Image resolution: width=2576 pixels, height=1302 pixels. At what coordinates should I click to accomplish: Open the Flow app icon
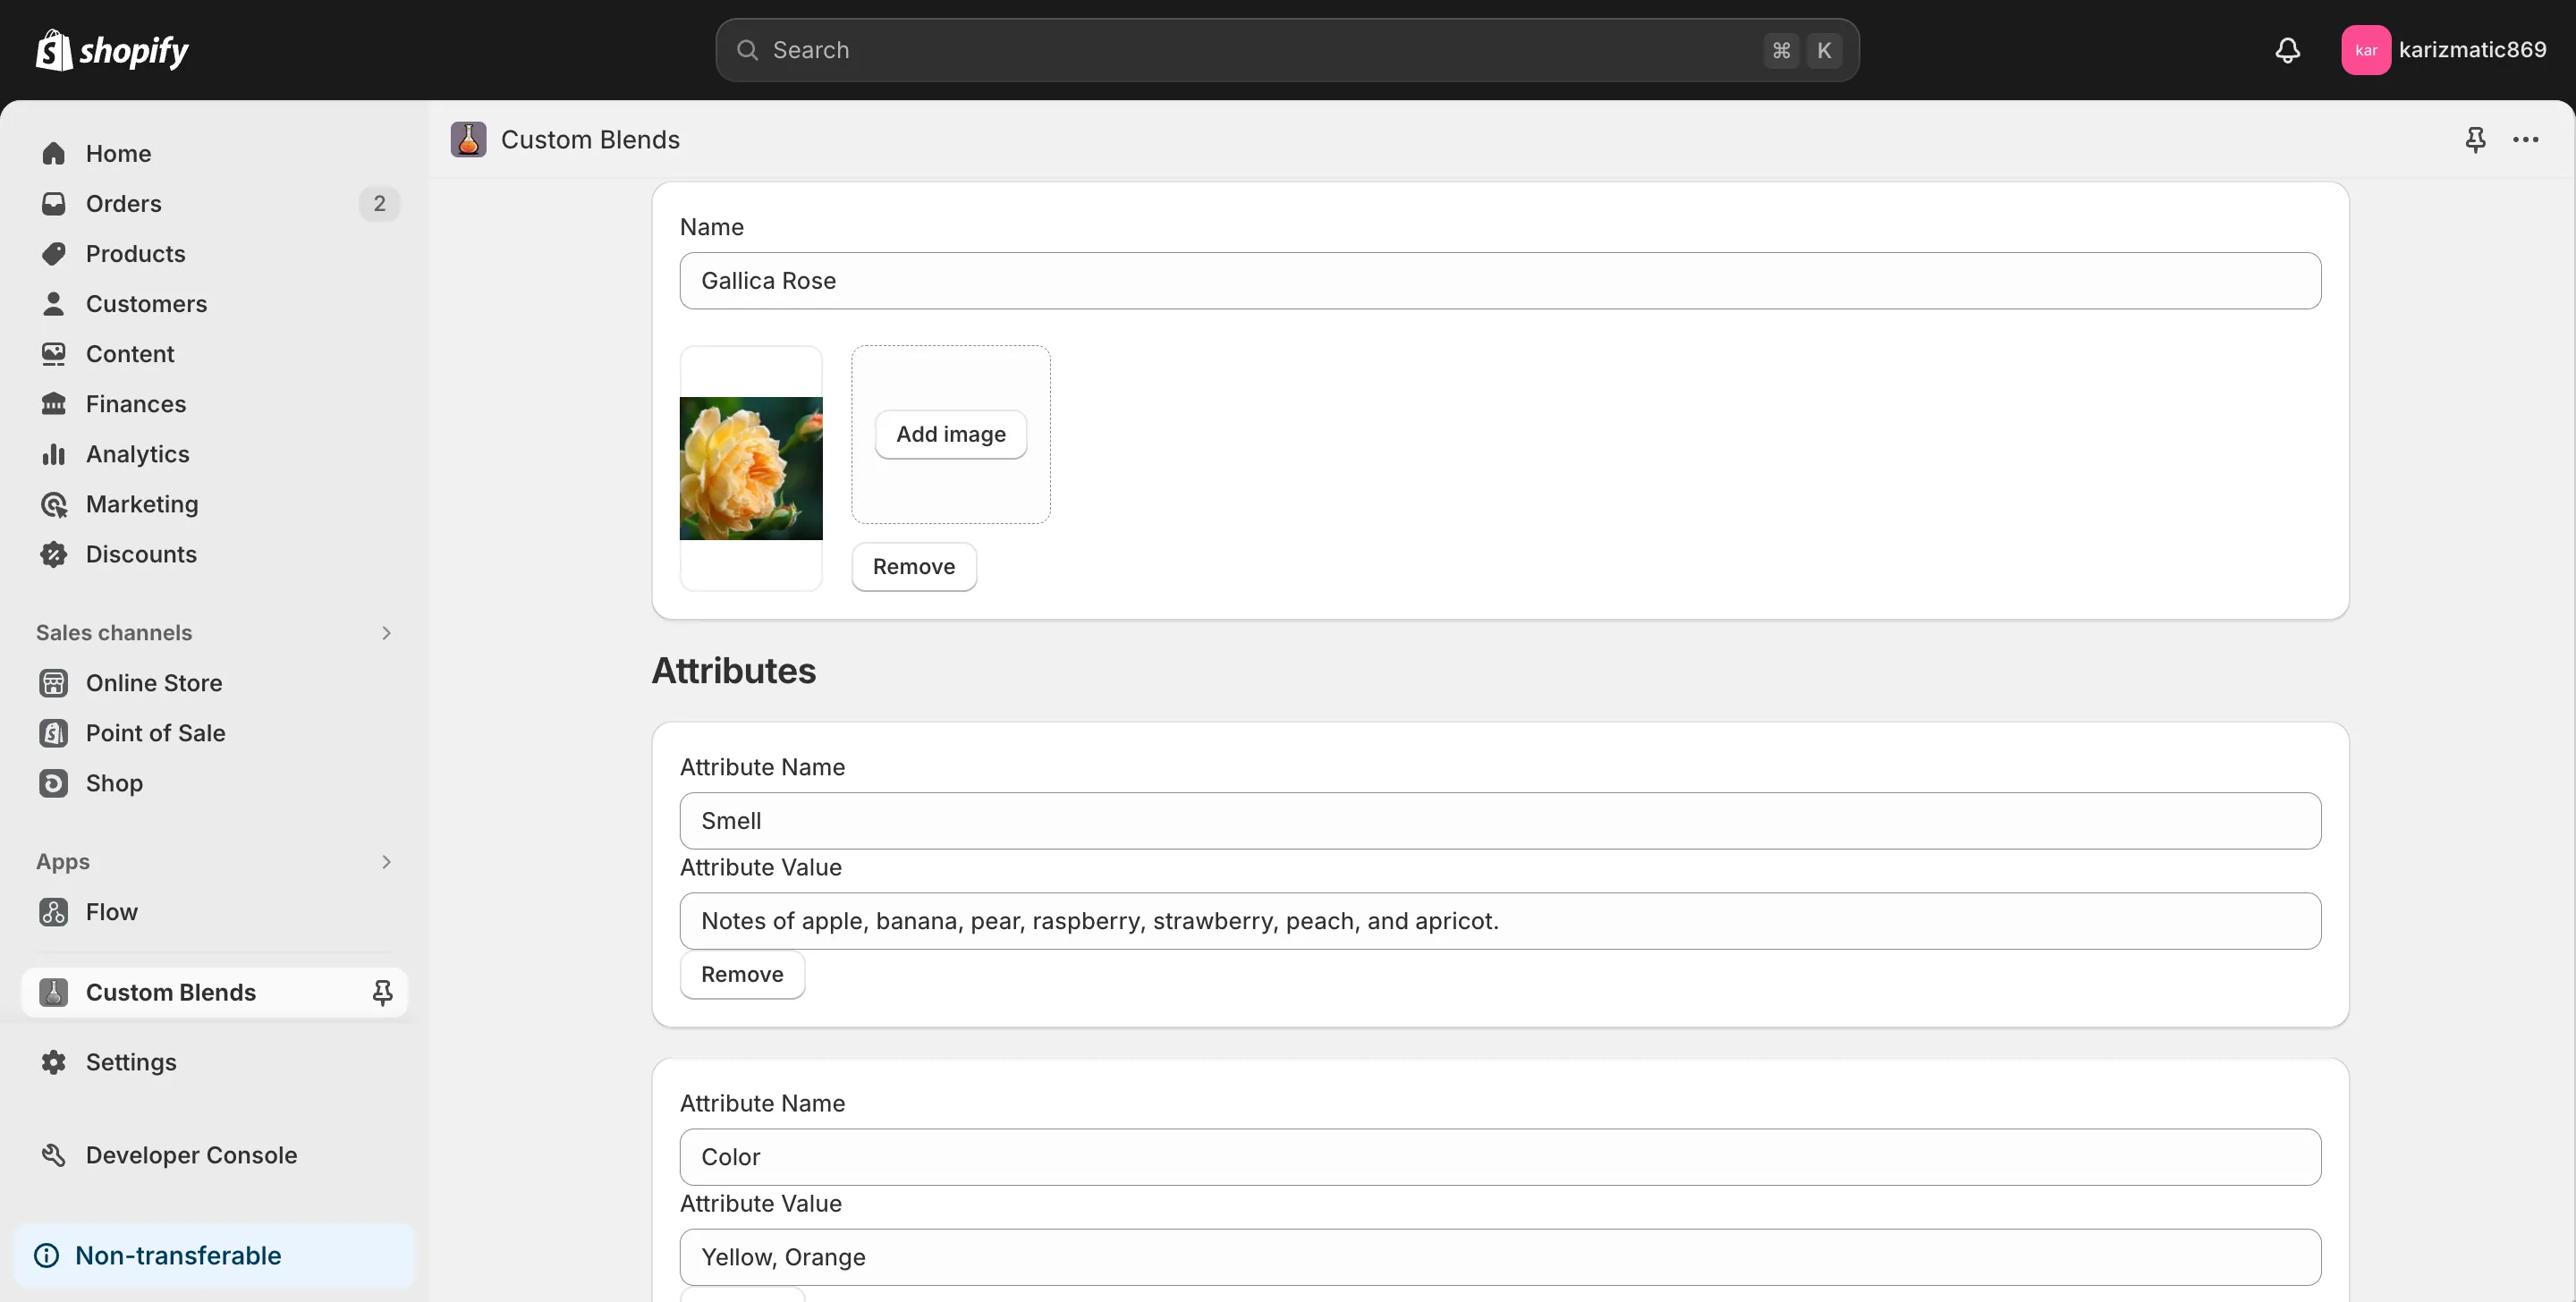point(54,911)
